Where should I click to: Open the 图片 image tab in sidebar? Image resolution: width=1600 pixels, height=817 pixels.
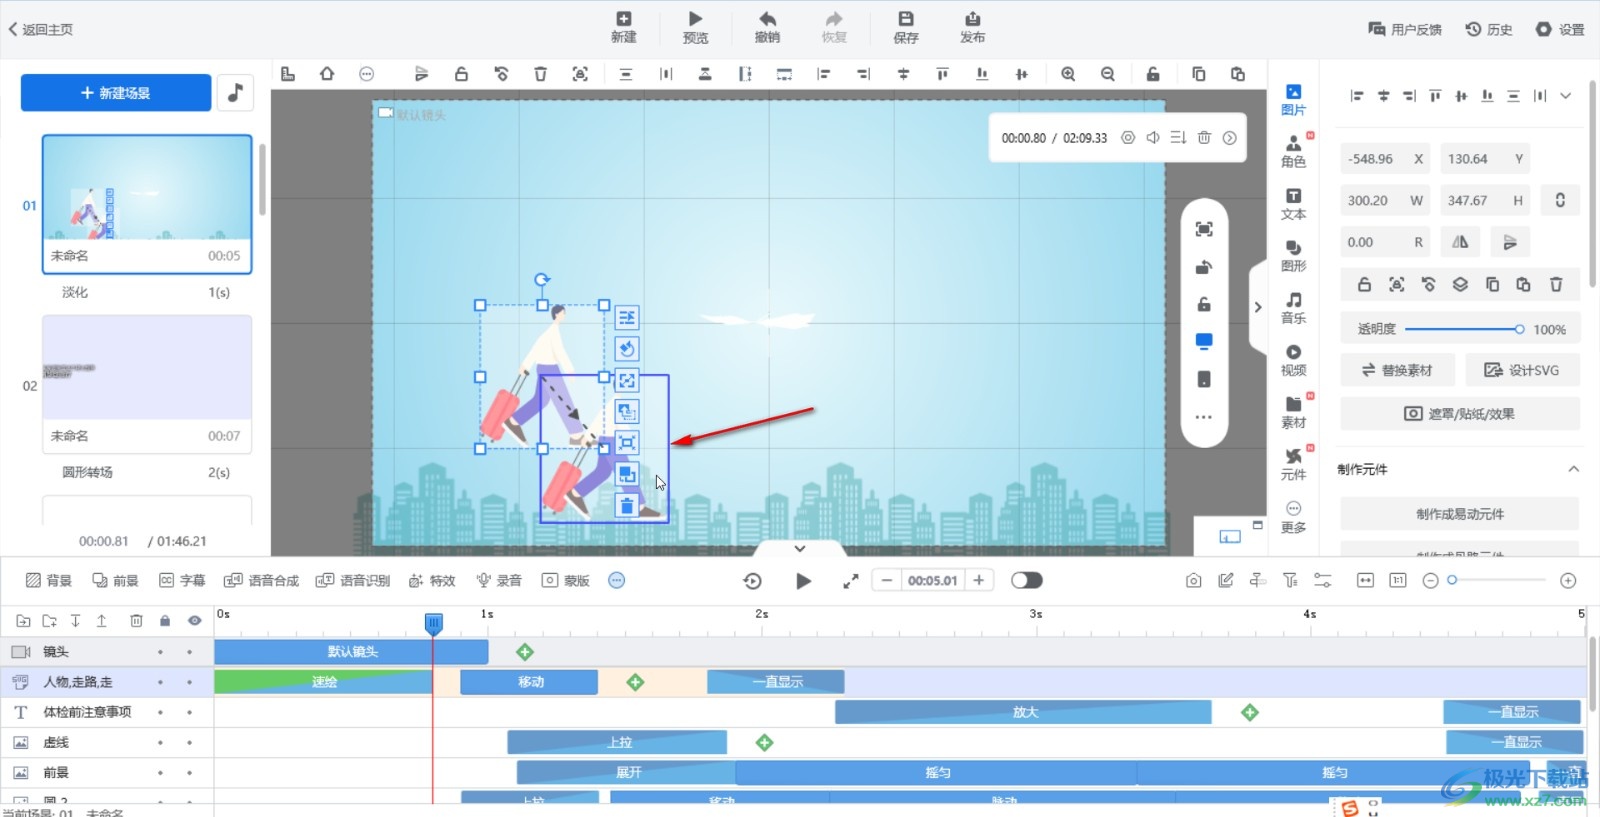[x=1293, y=100]
